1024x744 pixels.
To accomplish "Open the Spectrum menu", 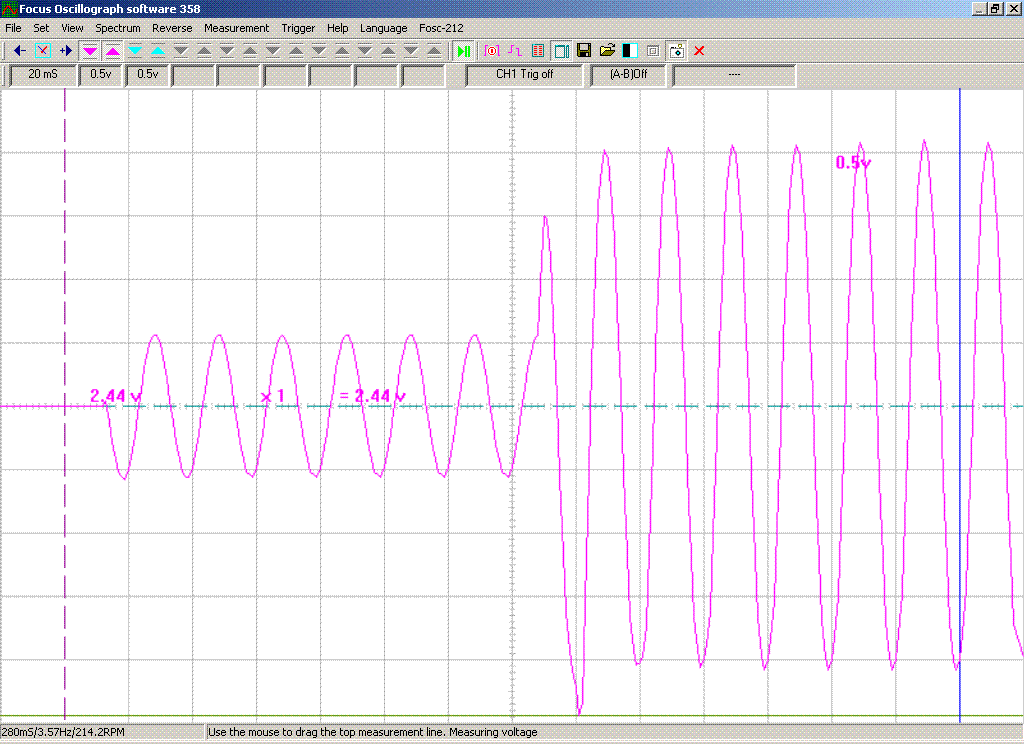I will (118, 28).
